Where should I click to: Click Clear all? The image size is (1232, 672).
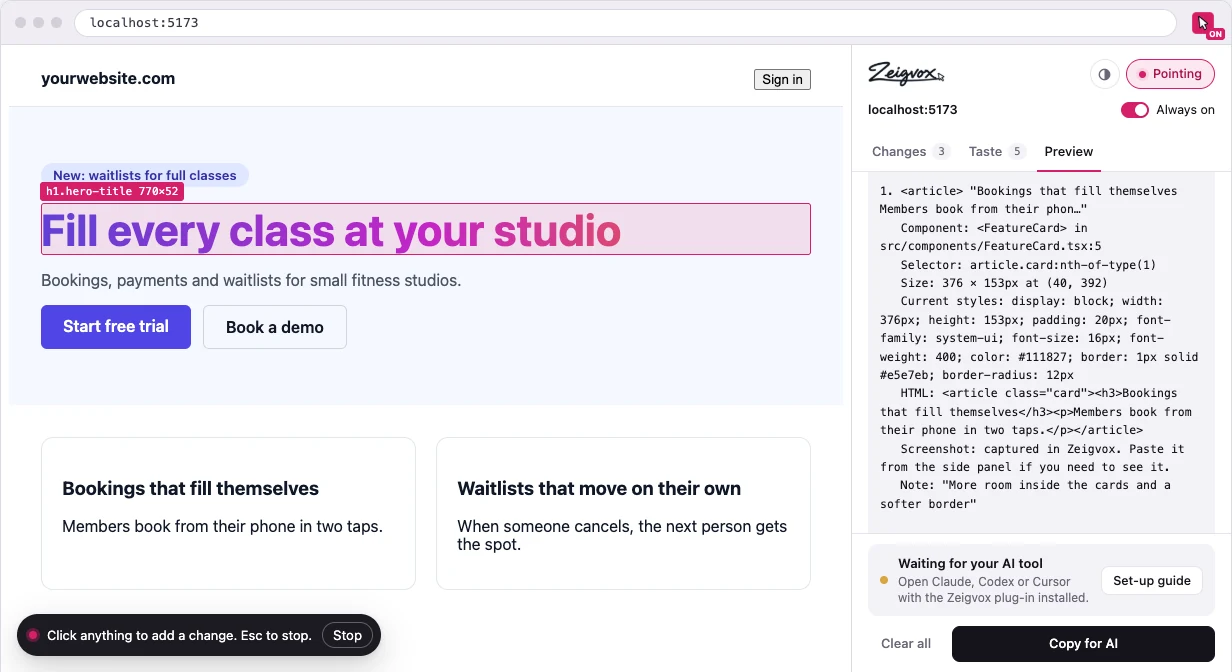point(906,644)
